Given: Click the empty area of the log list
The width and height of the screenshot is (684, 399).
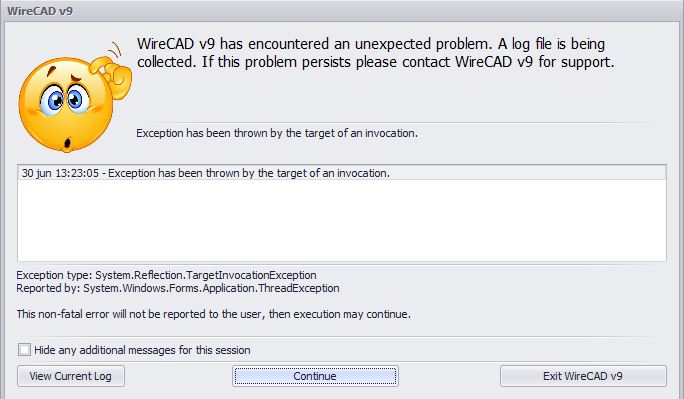Looking at the screenshot, I should pyautogui.click(x=342, y=220).
